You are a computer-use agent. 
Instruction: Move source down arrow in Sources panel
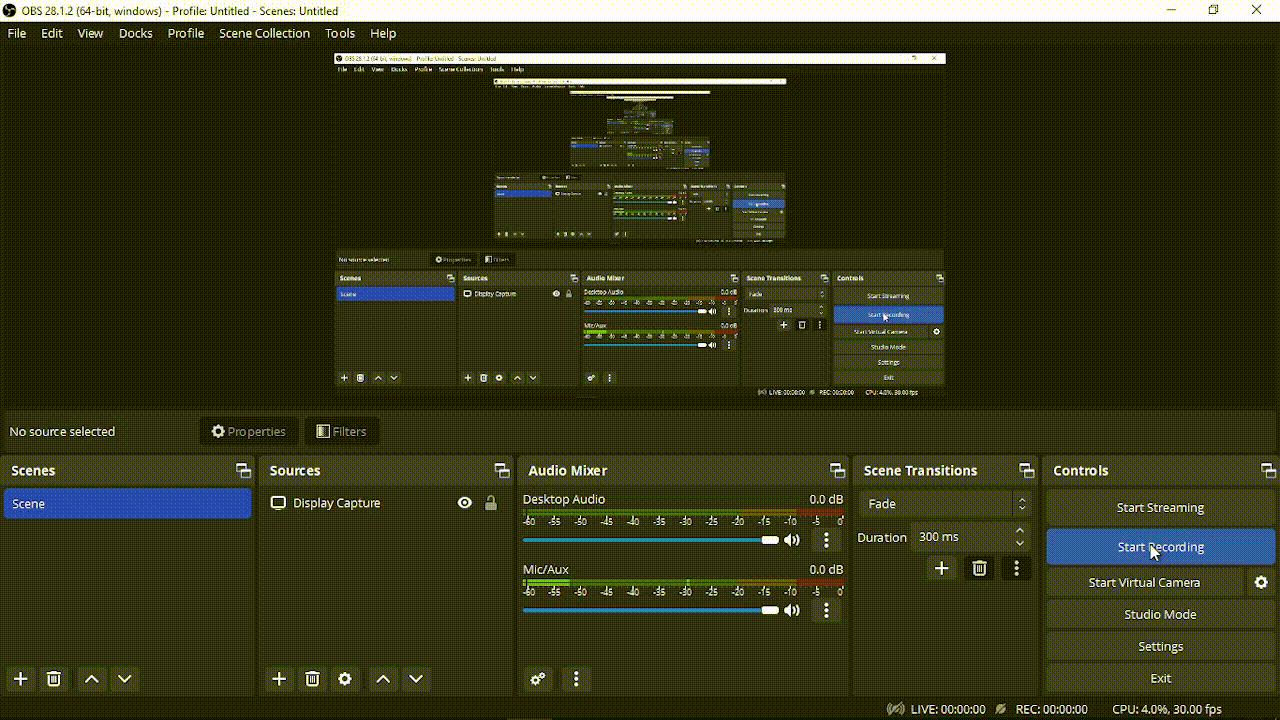416,679
